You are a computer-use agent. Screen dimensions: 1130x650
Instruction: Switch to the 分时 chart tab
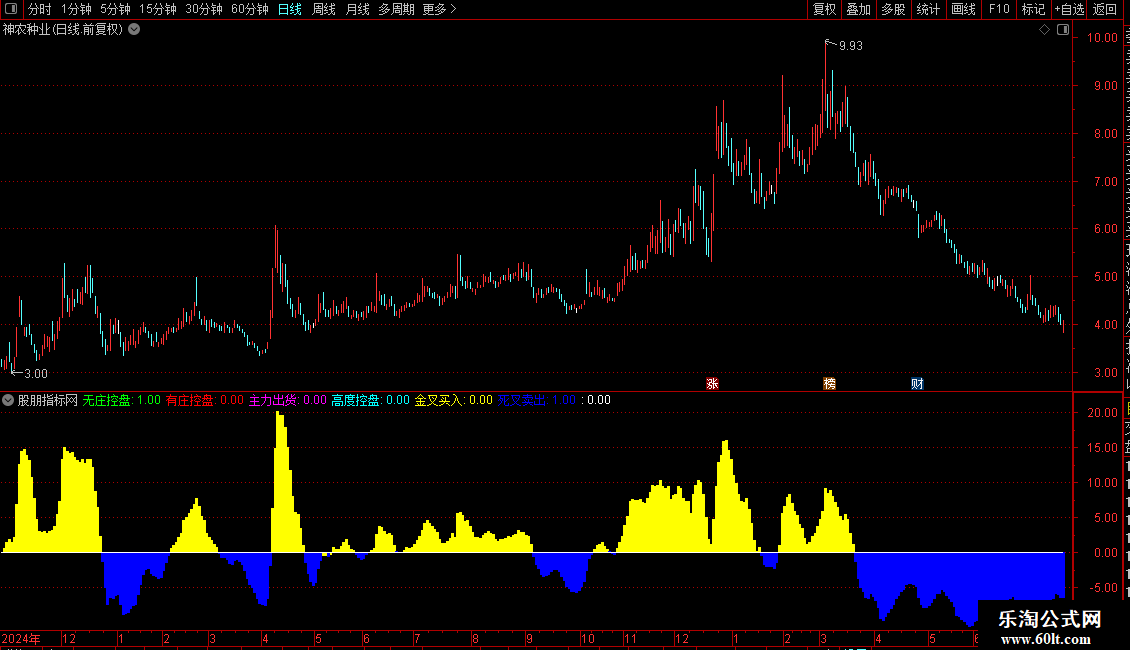[x=40, y=9]
